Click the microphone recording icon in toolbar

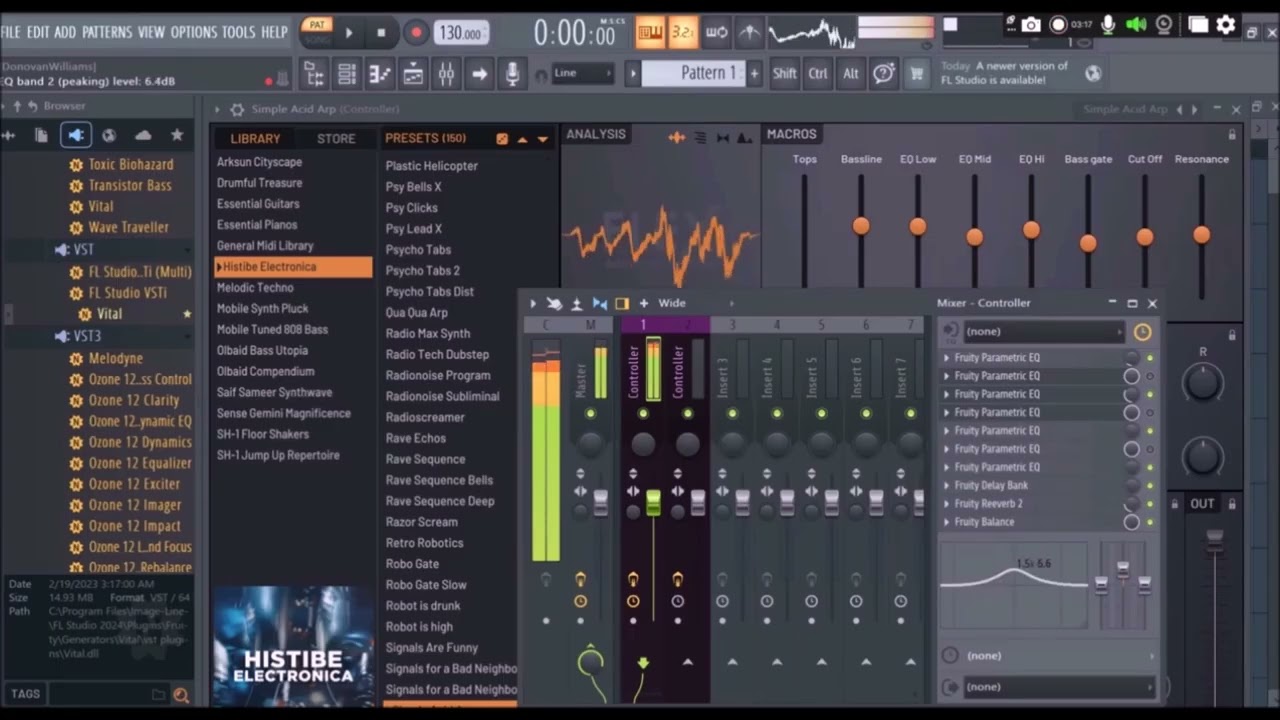click(x=512, y=73)
